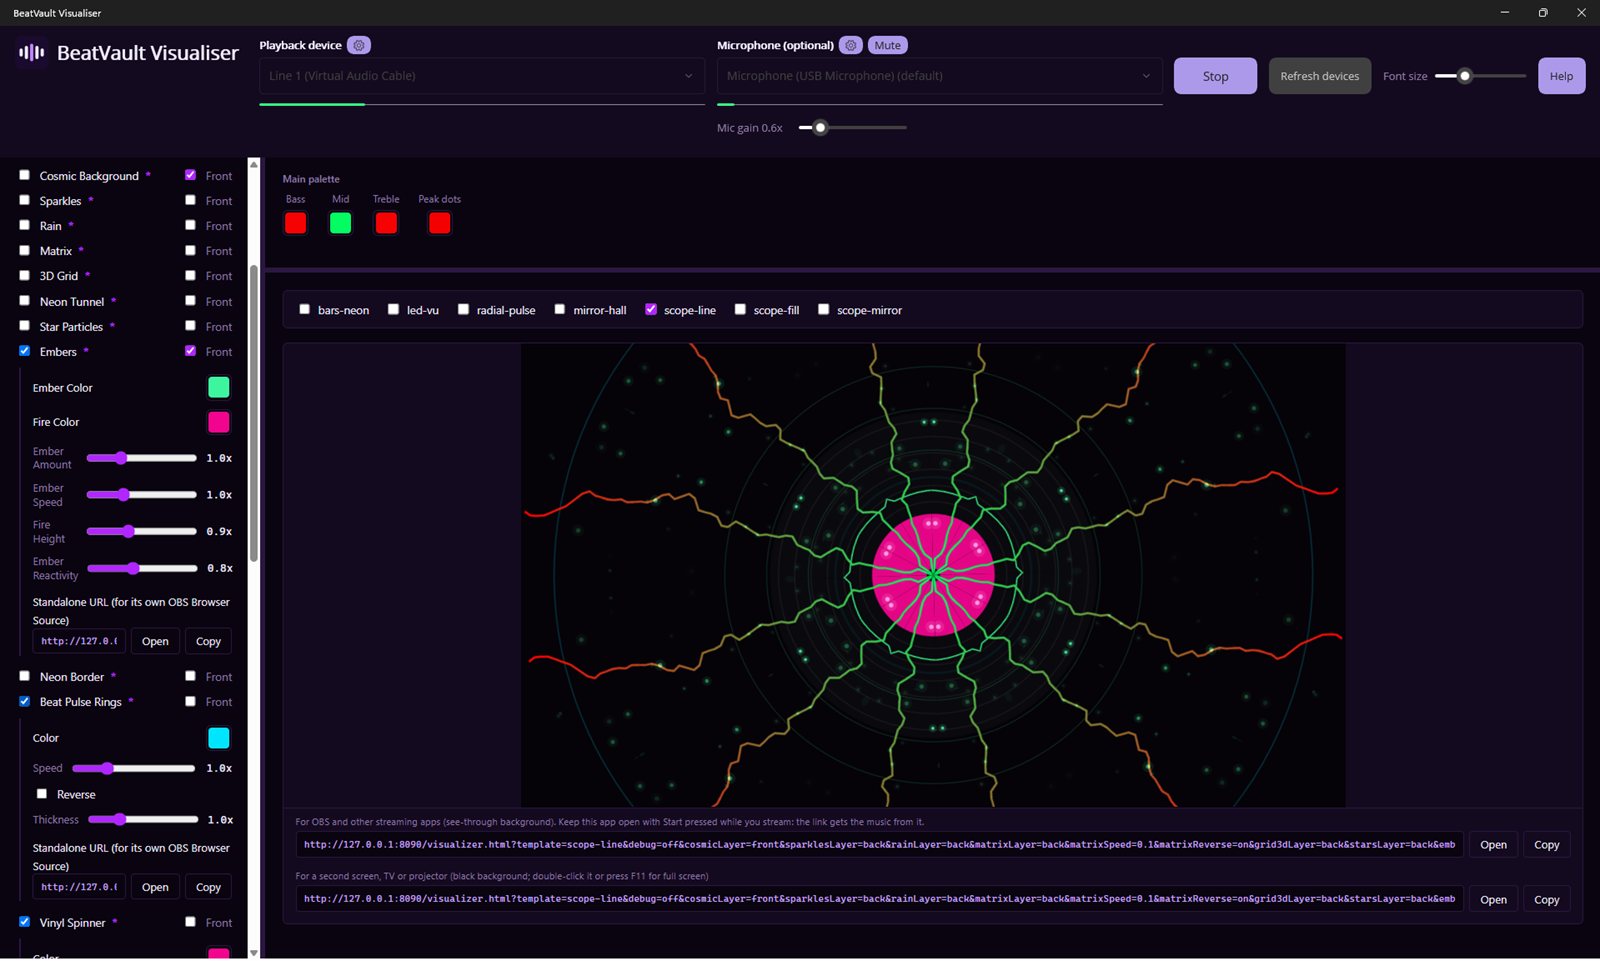Image resolution: width=1600 pixels, height=961 pixels.
Task: Expand the Playback device dropdown
Action: tap(481, 76)
